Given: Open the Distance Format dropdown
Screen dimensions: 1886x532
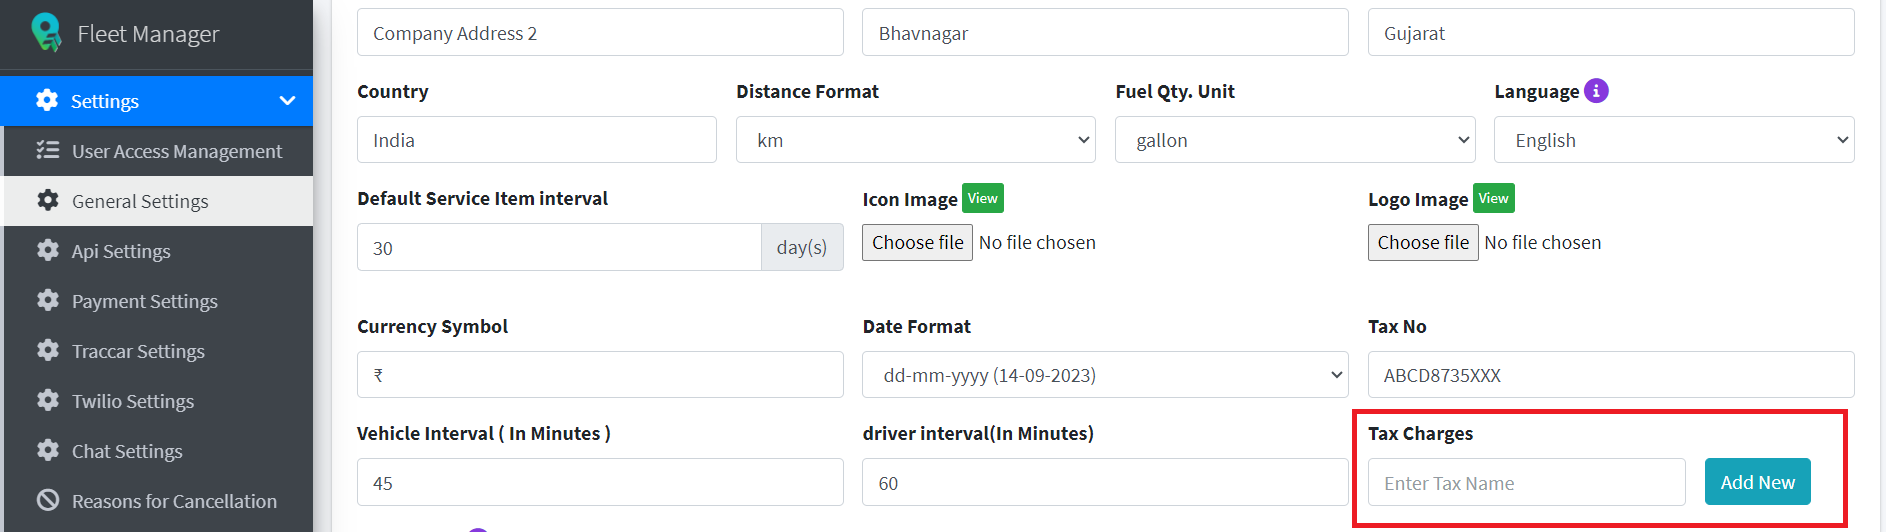Looking at the screenshot, I should [x=915, y=140].
